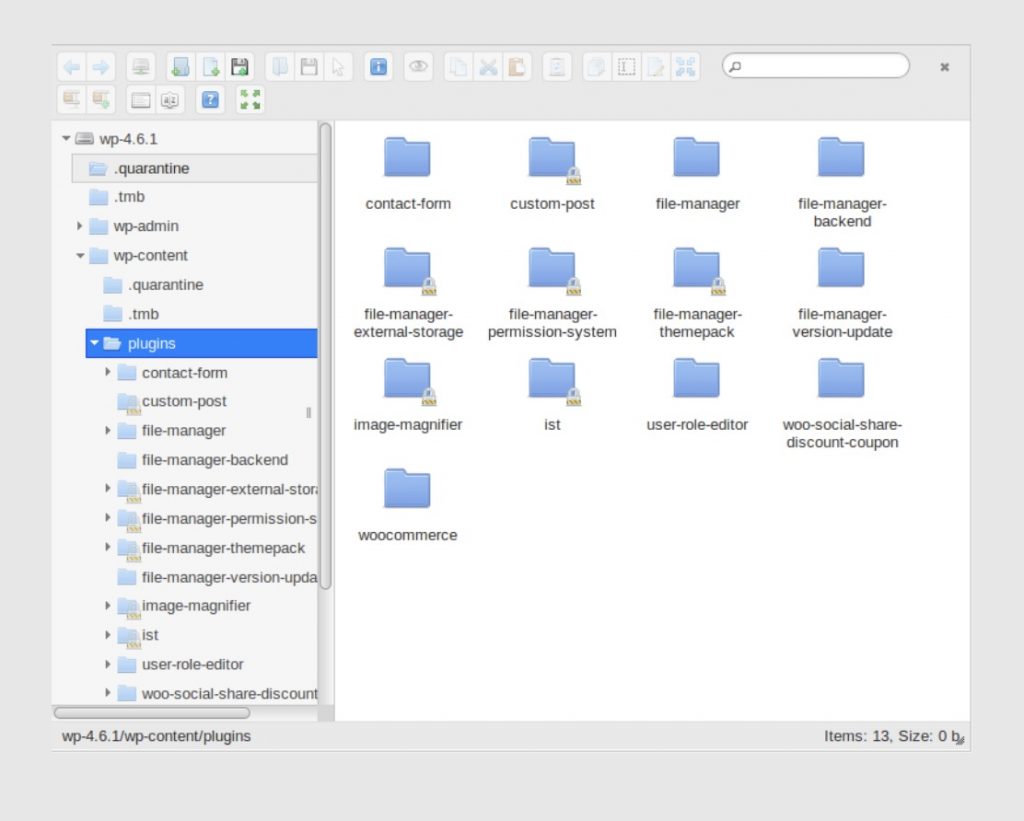Select woo-social-share-discount in the tree

pos(215,694)
